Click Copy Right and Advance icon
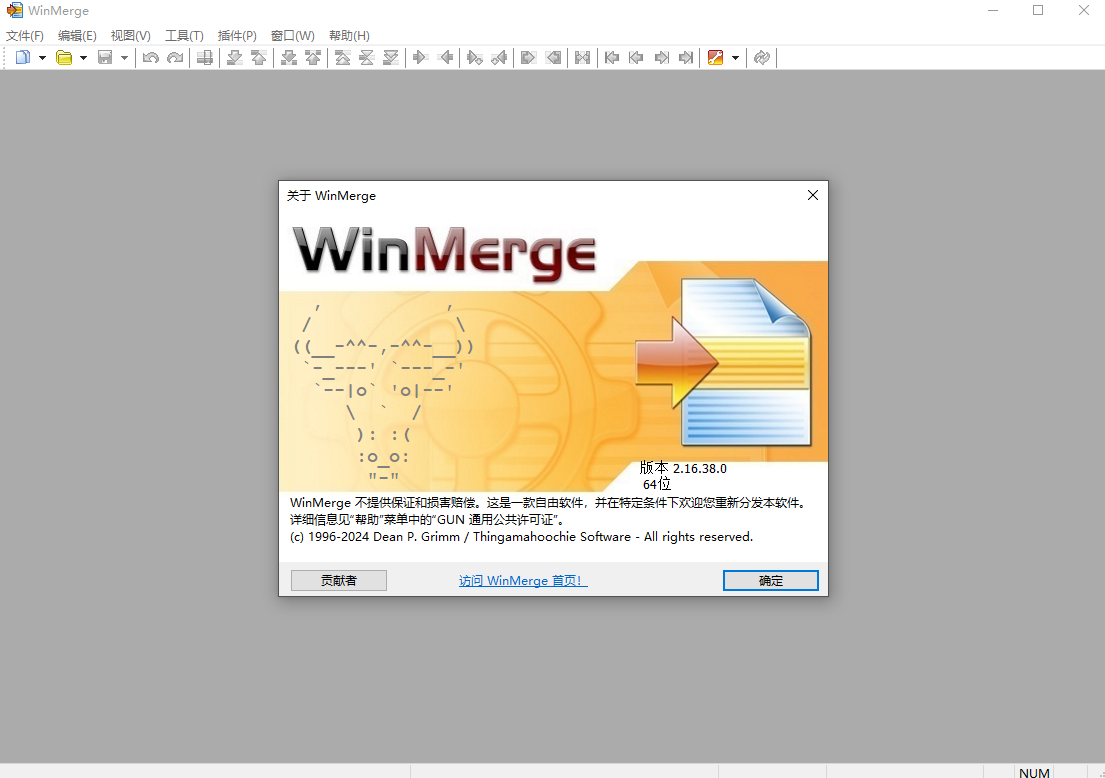 [474, 58]
